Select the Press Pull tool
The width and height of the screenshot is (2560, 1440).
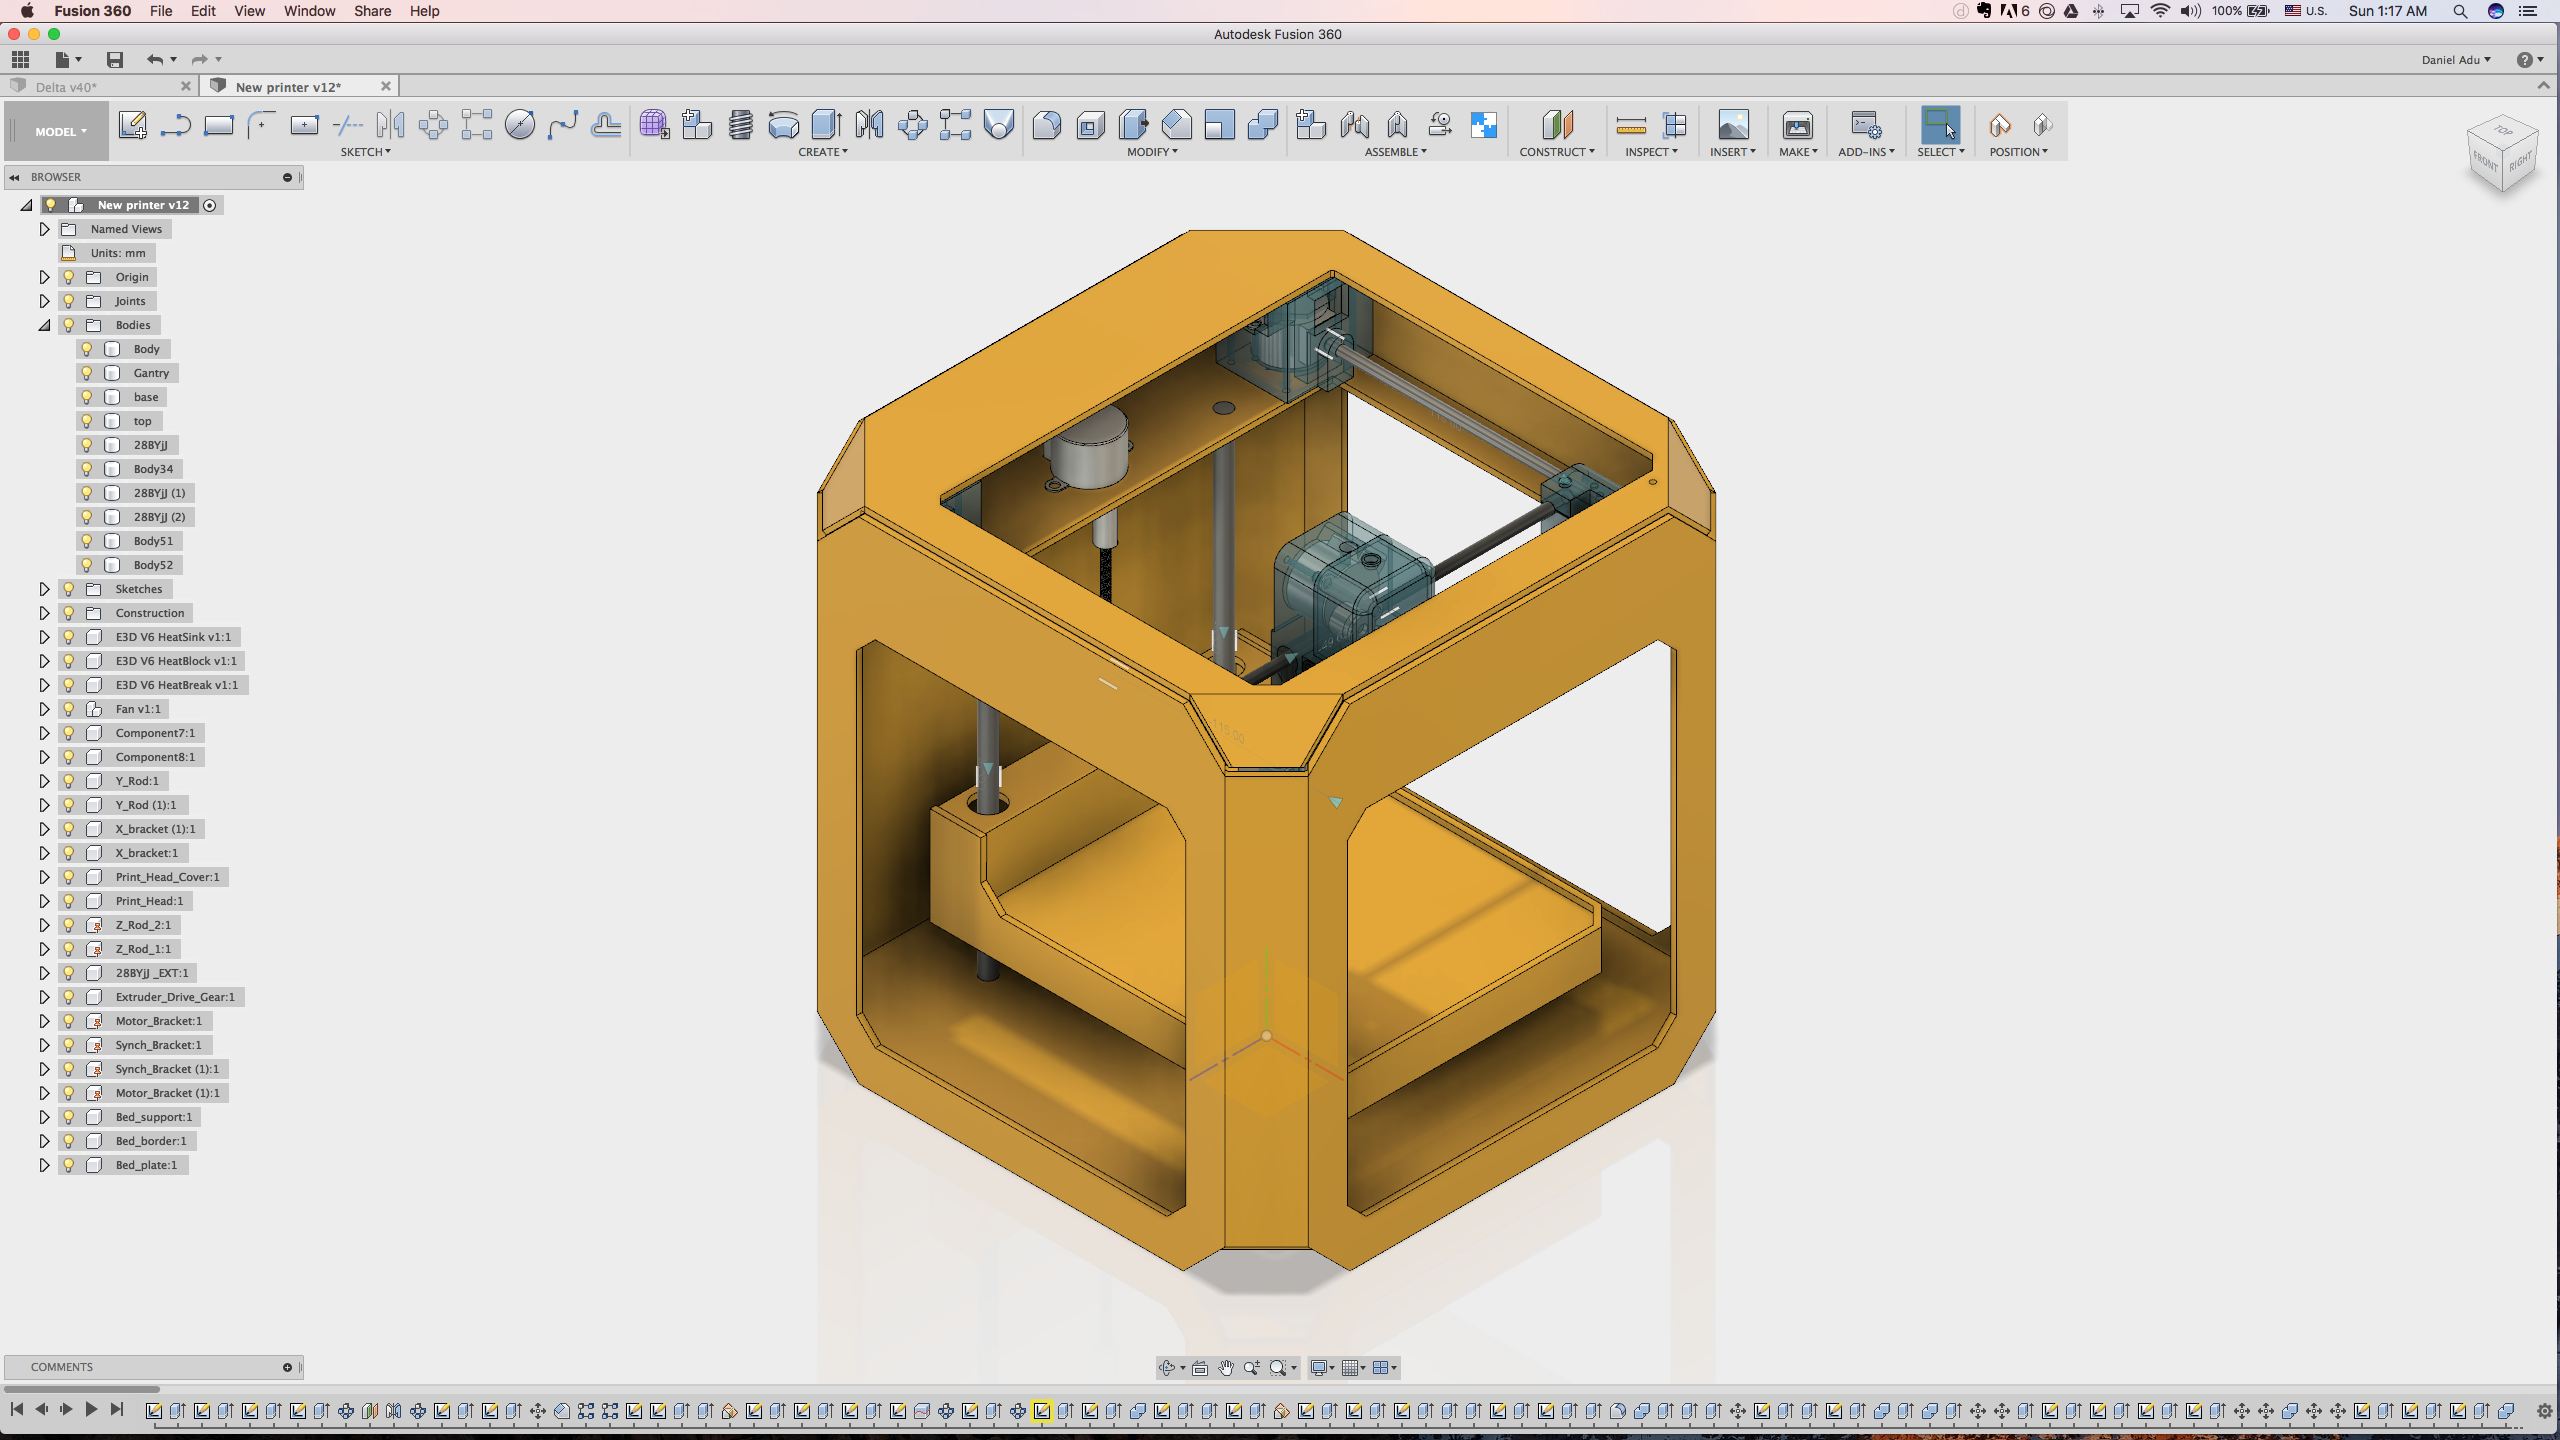coord(1133,125)
